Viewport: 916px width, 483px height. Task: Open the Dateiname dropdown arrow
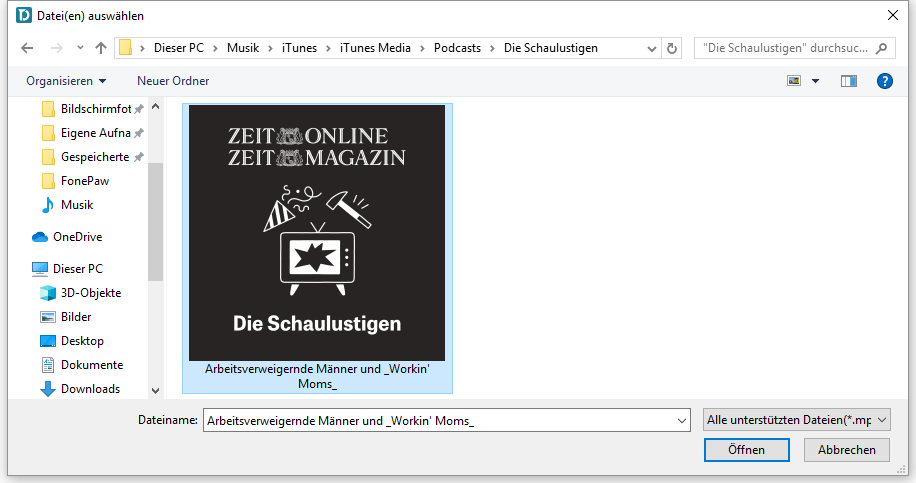point(681,421)
